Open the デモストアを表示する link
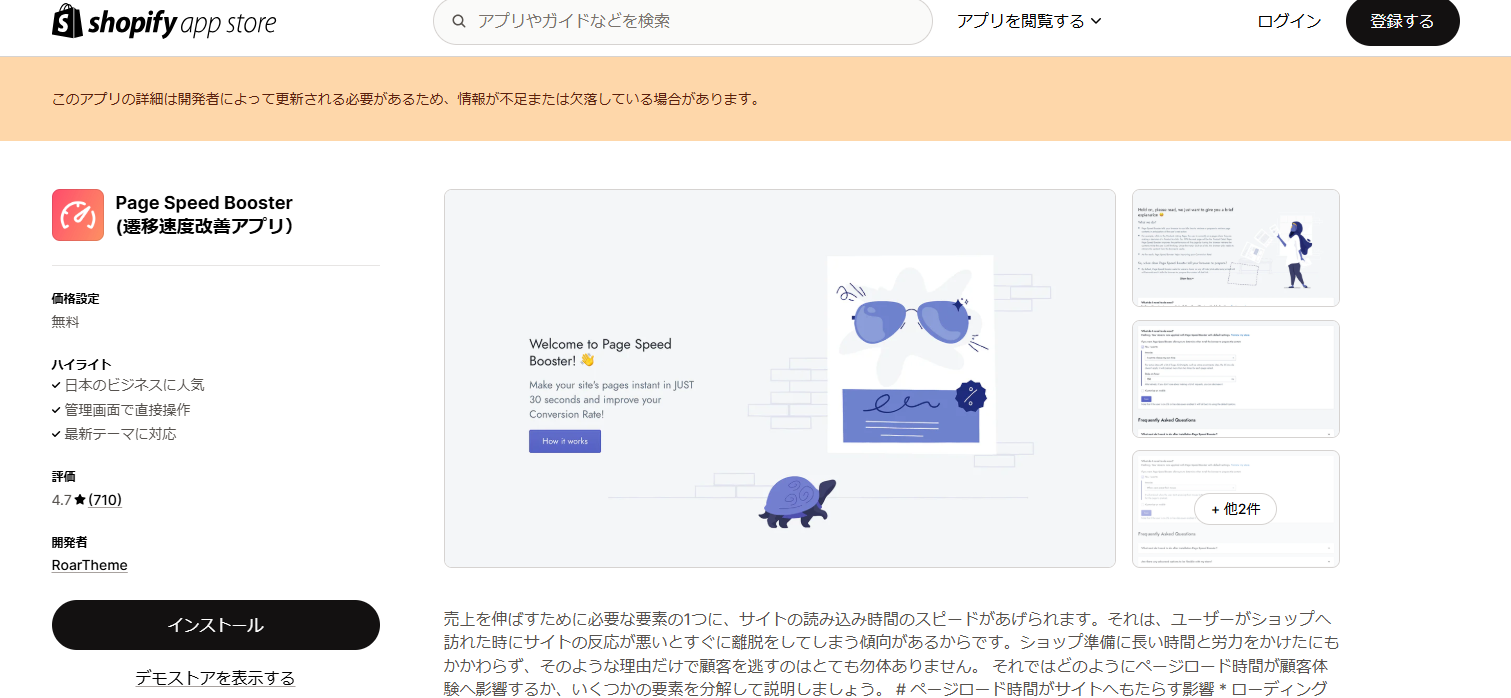 click(x=216, y=678)
